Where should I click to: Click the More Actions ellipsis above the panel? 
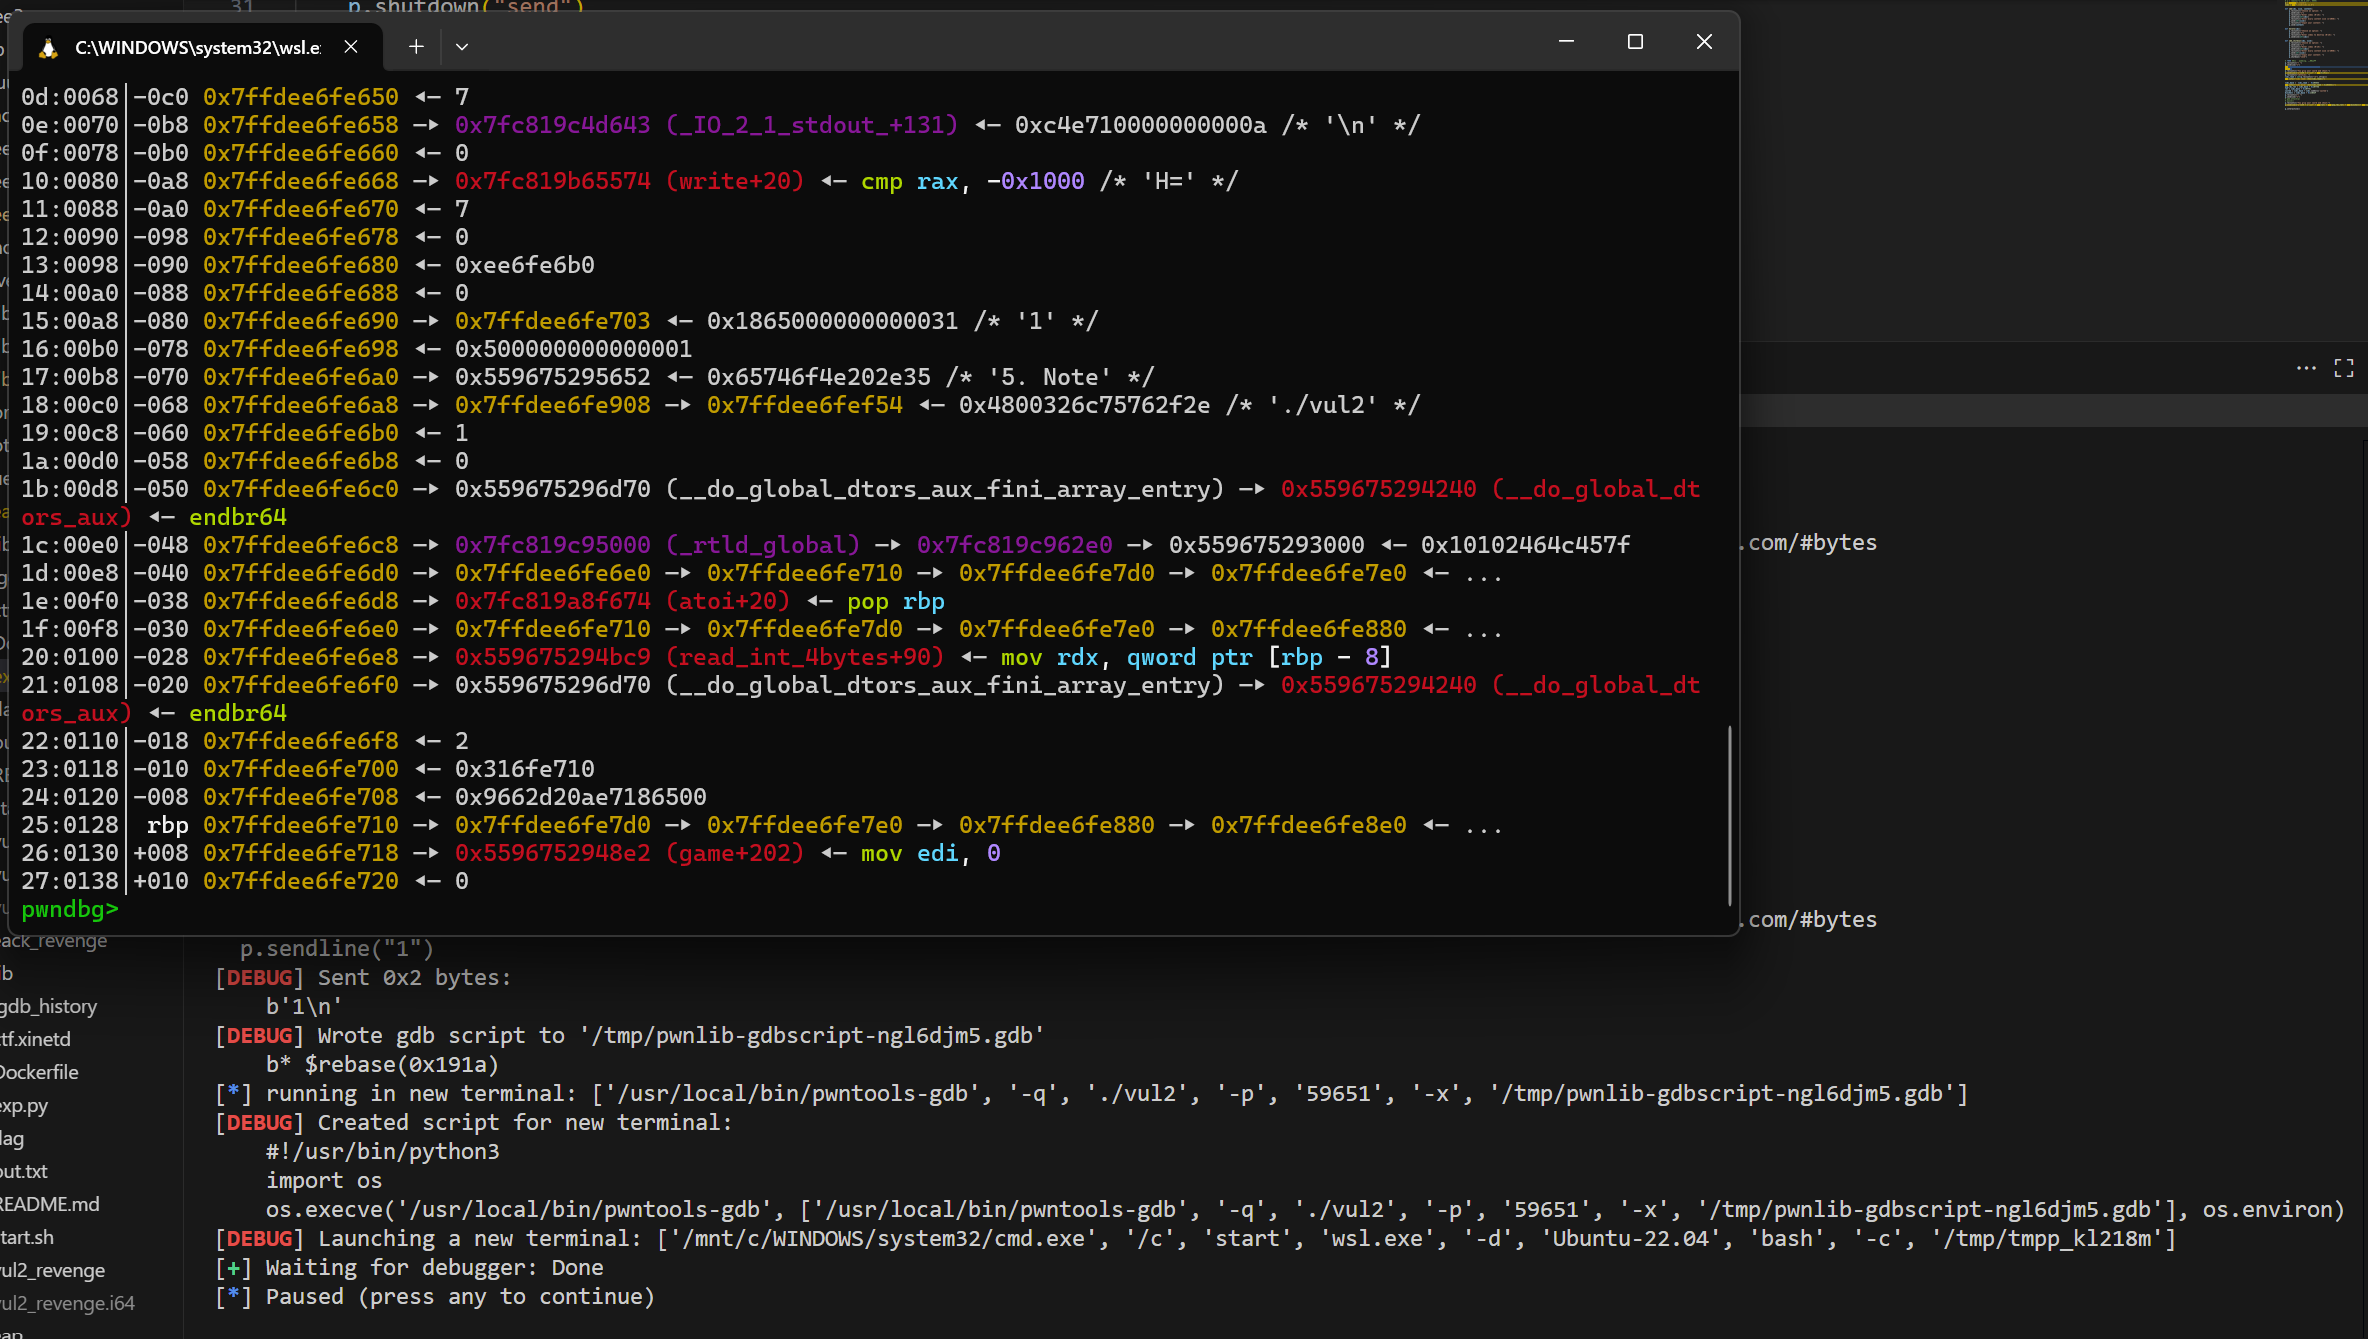click(2307, 368)
